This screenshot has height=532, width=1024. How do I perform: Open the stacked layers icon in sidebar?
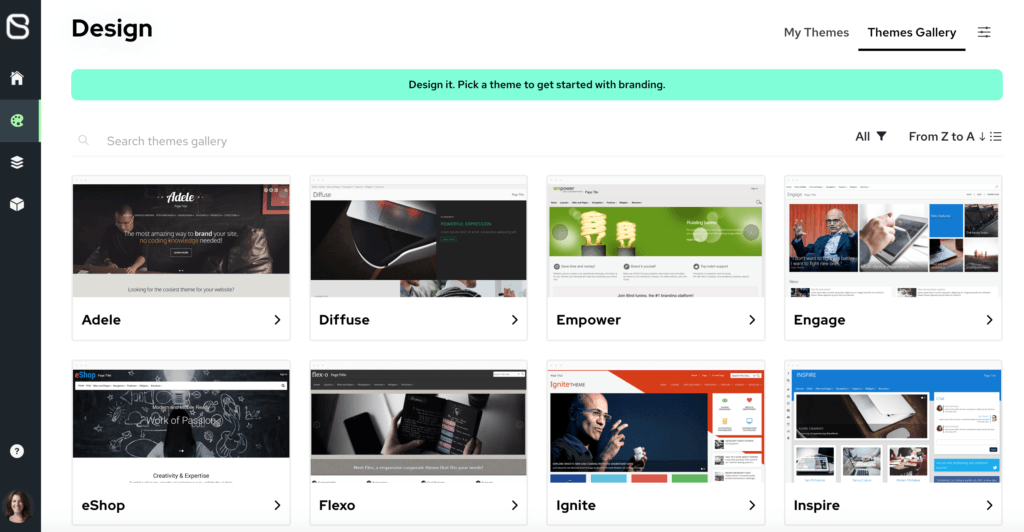(17, 163)
